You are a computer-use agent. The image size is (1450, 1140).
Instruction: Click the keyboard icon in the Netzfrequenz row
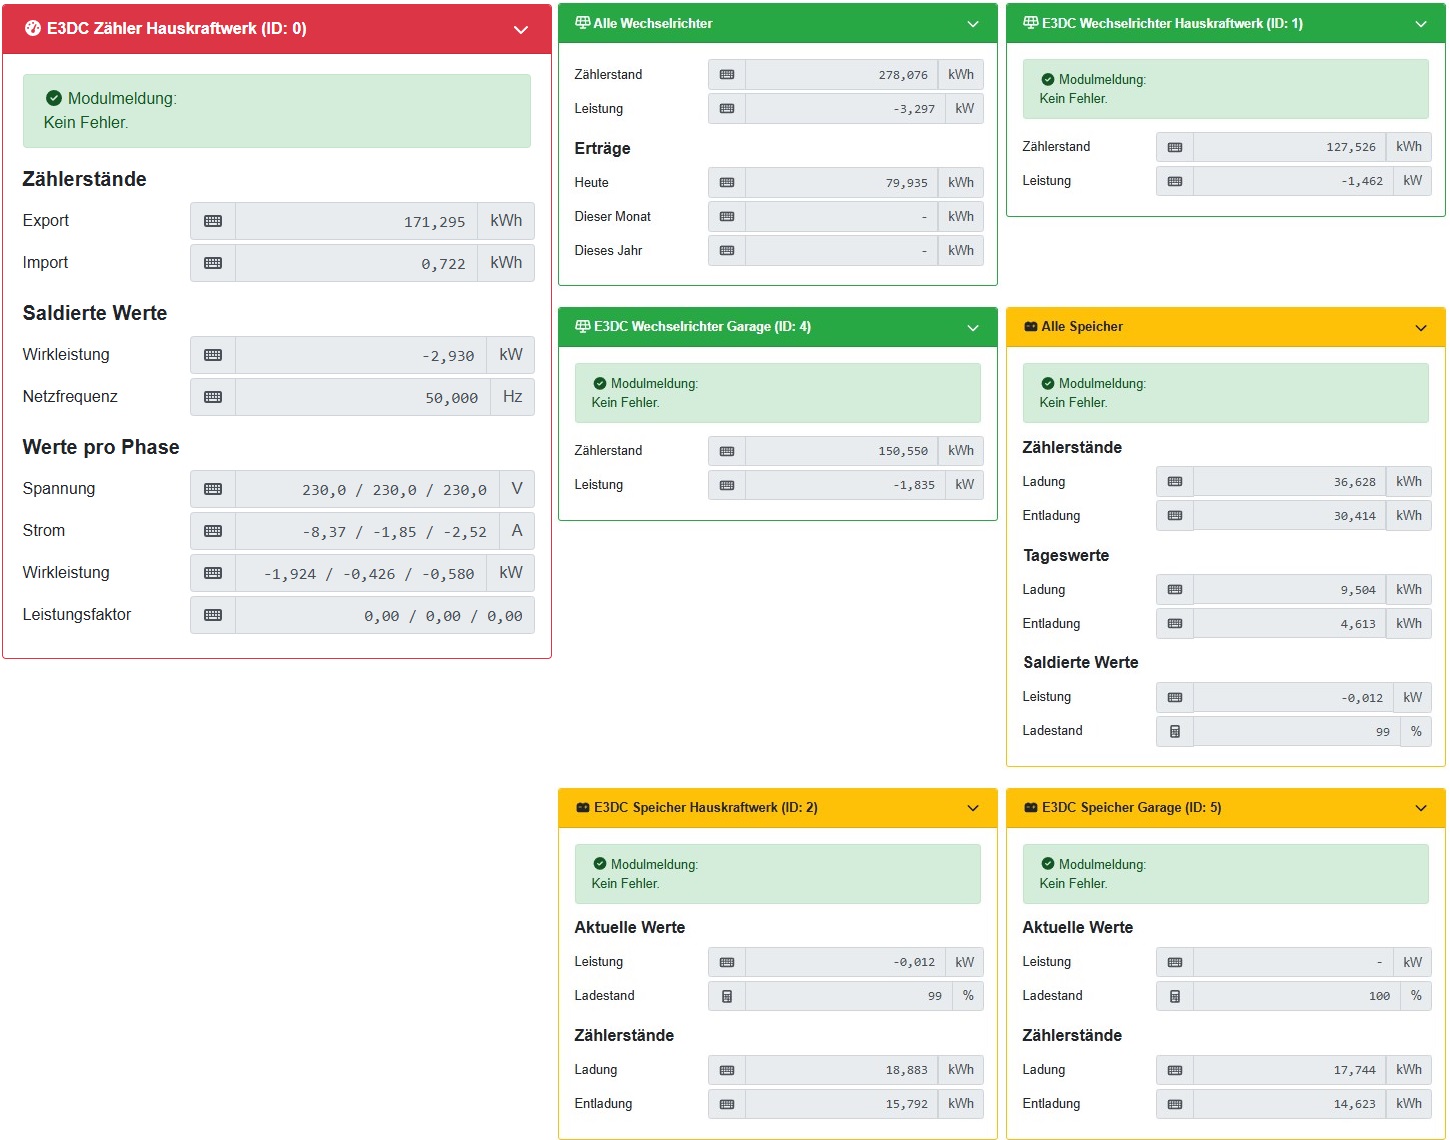pos(213,397)
